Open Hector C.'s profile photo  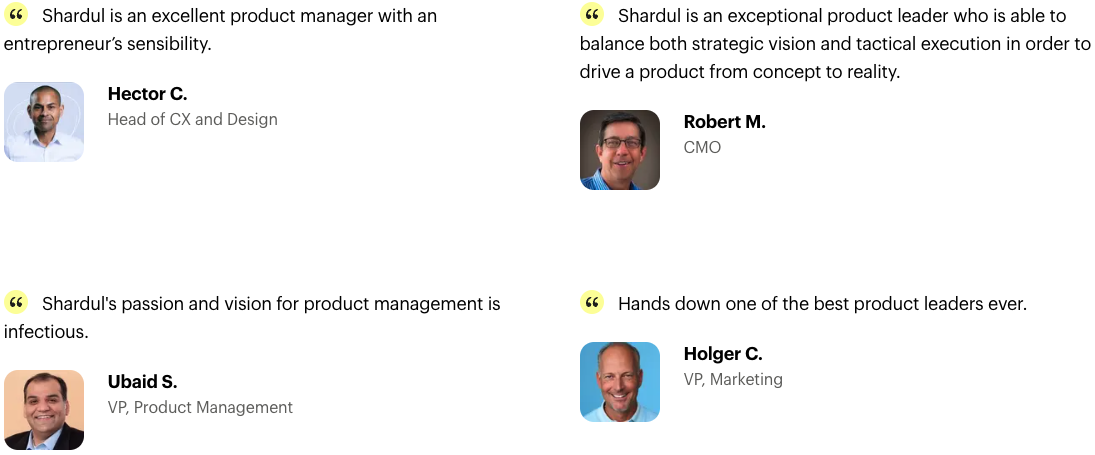[44, 122]
